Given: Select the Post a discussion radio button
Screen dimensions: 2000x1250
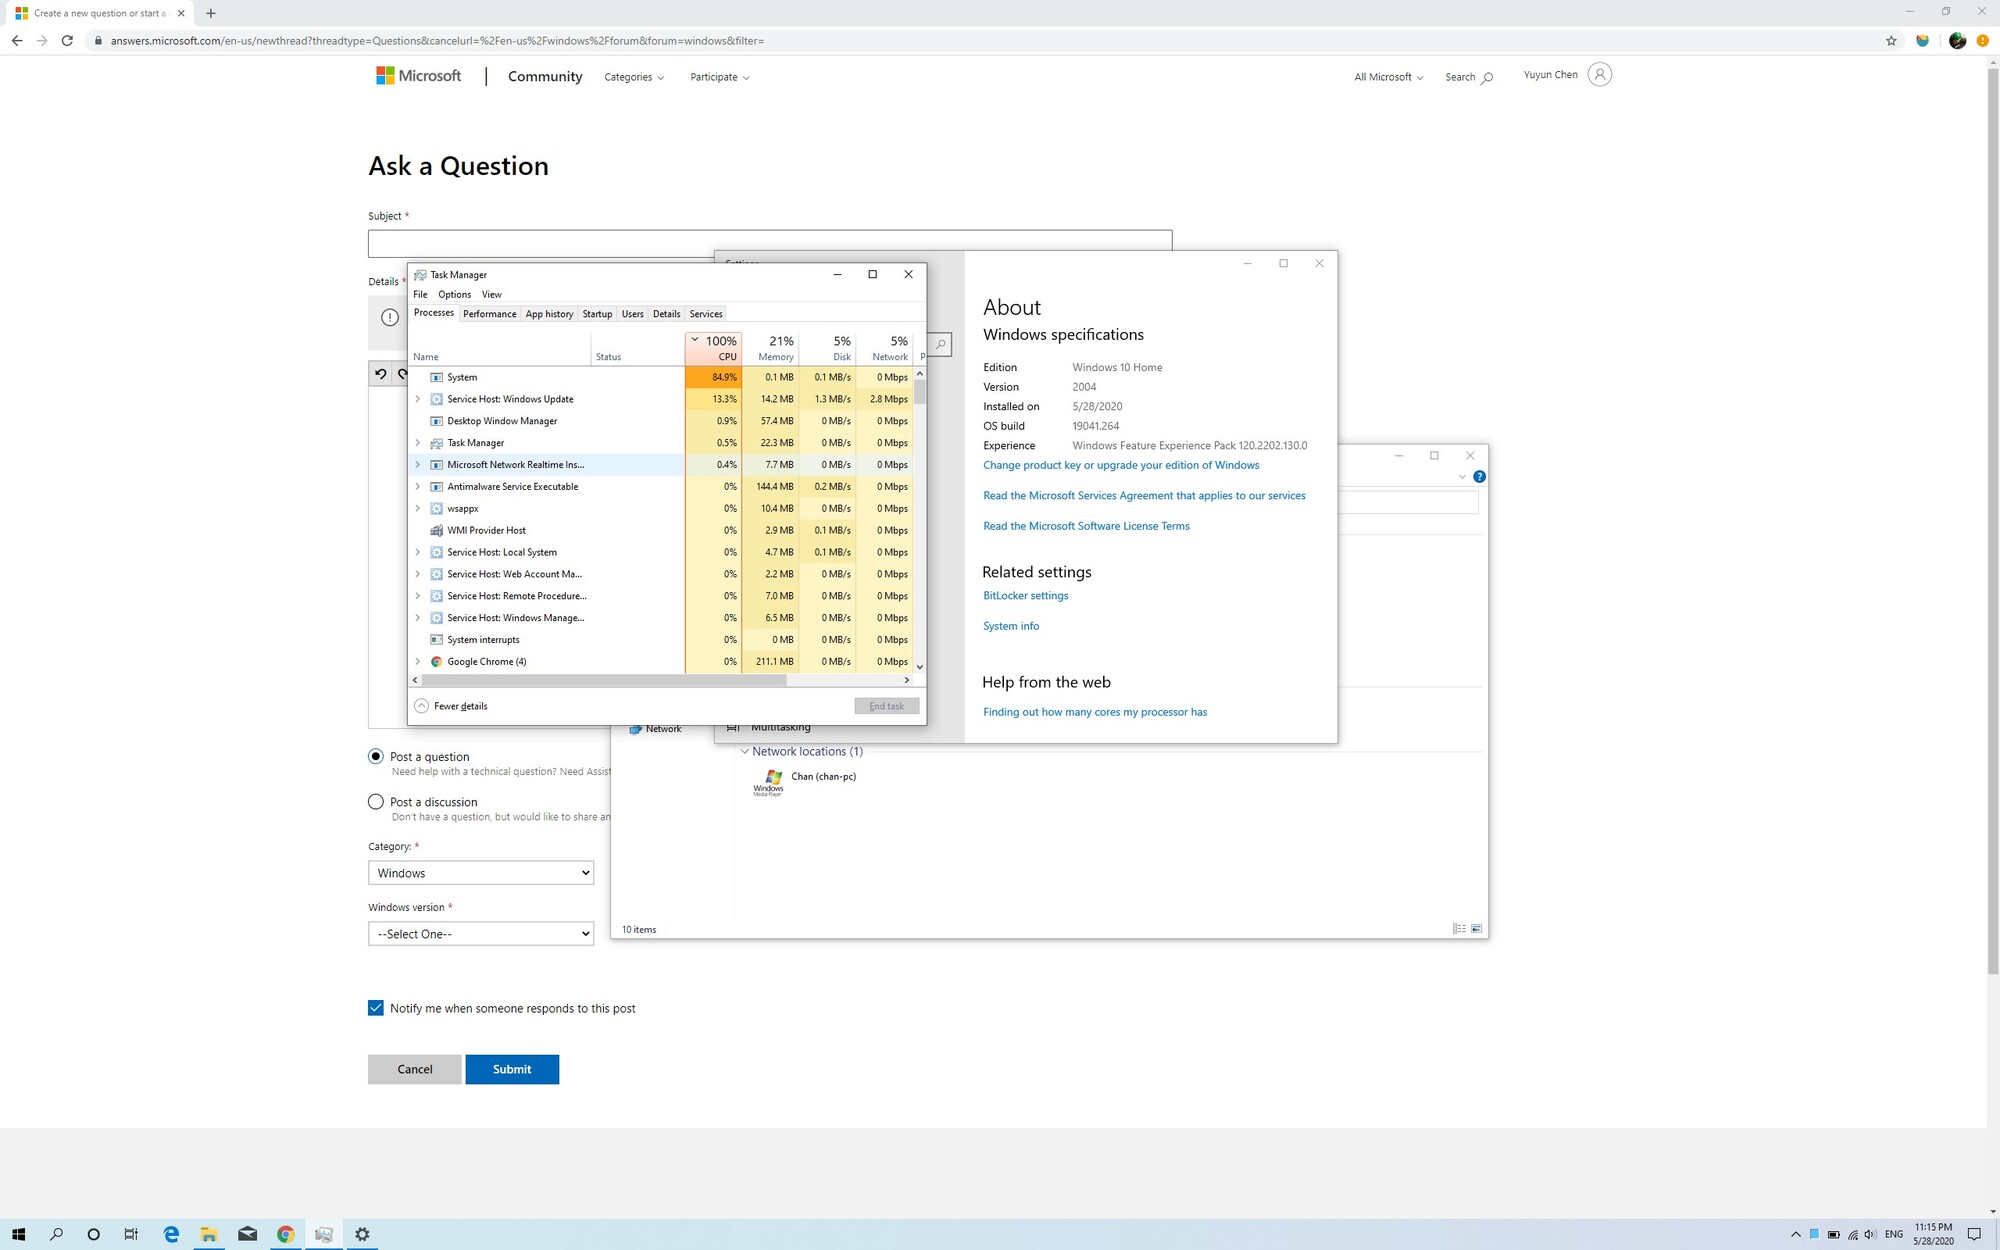Looking at the screenshot, I should (x=376, y=801).
